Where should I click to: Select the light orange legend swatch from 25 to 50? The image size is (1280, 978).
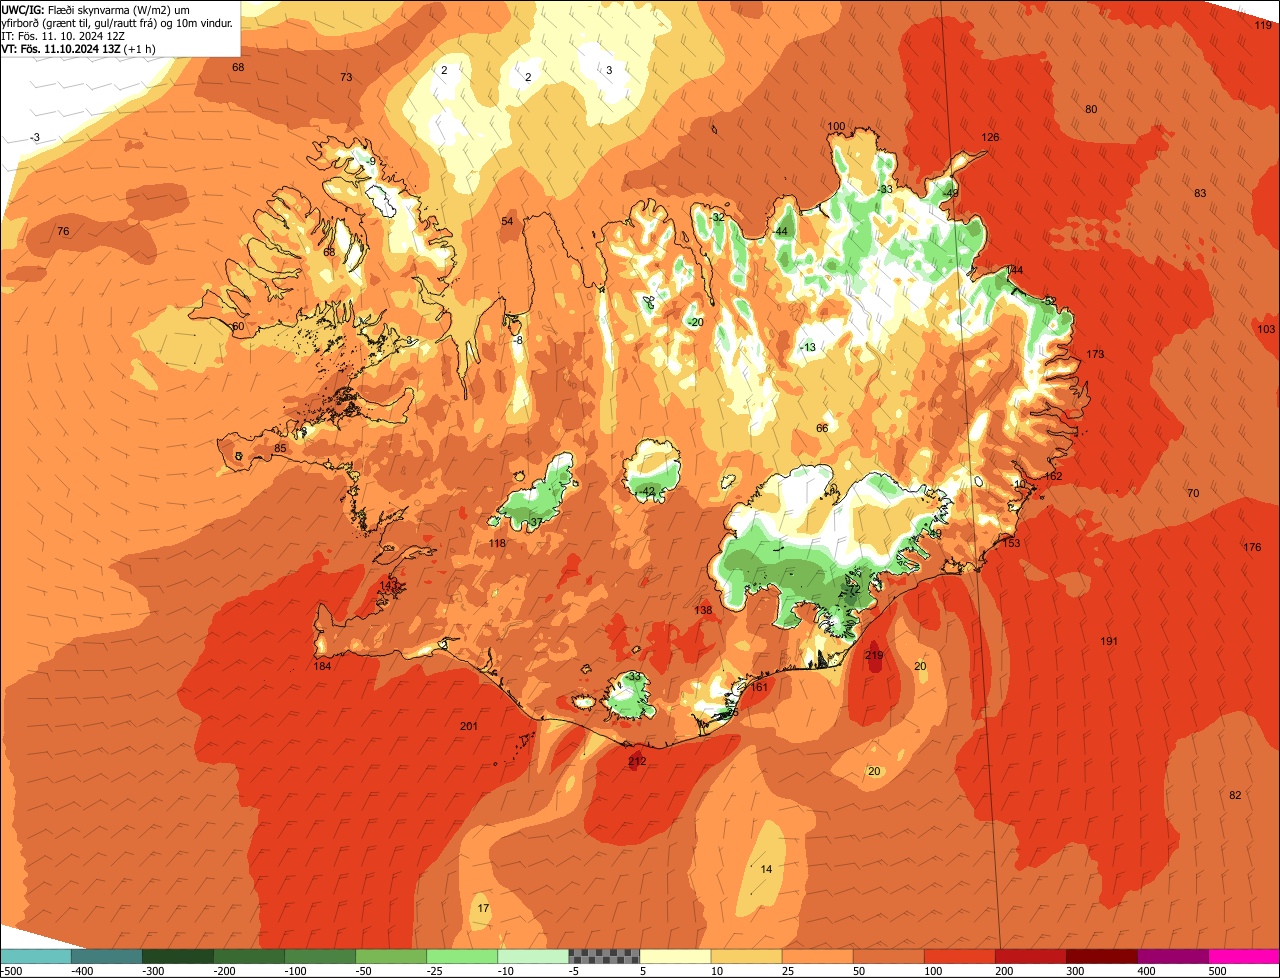(x=818, y=956)
